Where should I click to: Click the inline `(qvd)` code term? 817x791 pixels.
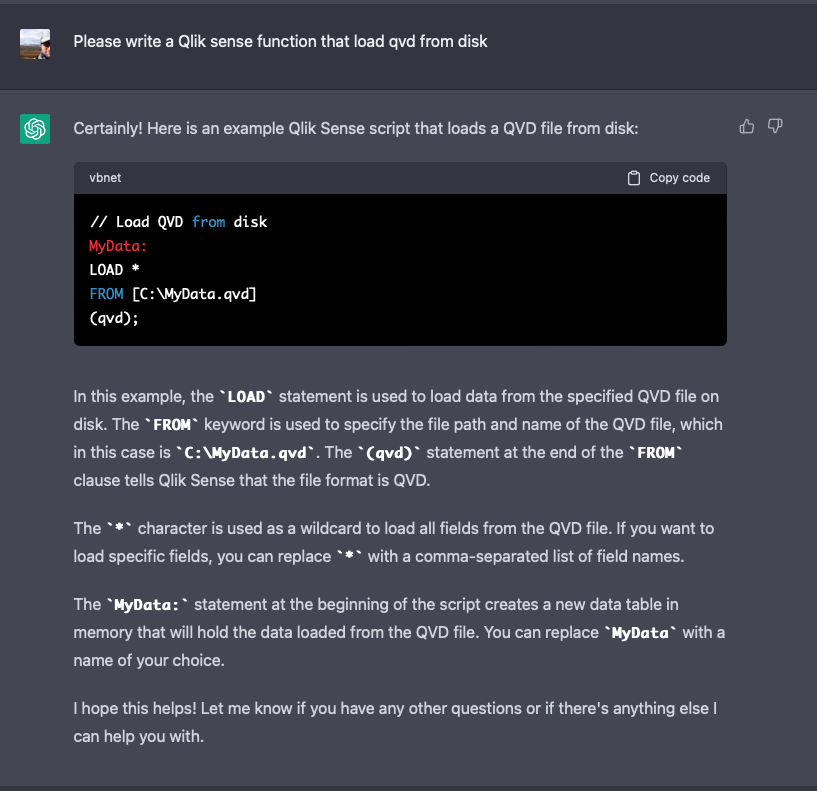tap(389, 453)
